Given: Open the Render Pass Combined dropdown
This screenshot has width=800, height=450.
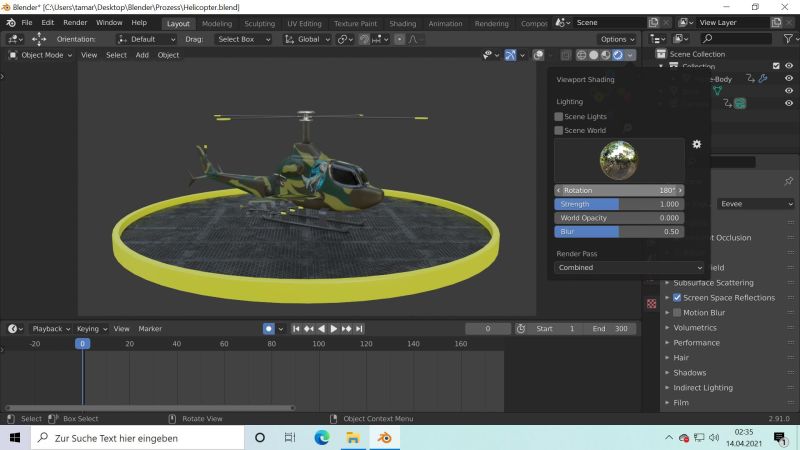Looking at the screenshot, I should click(616, 268).
